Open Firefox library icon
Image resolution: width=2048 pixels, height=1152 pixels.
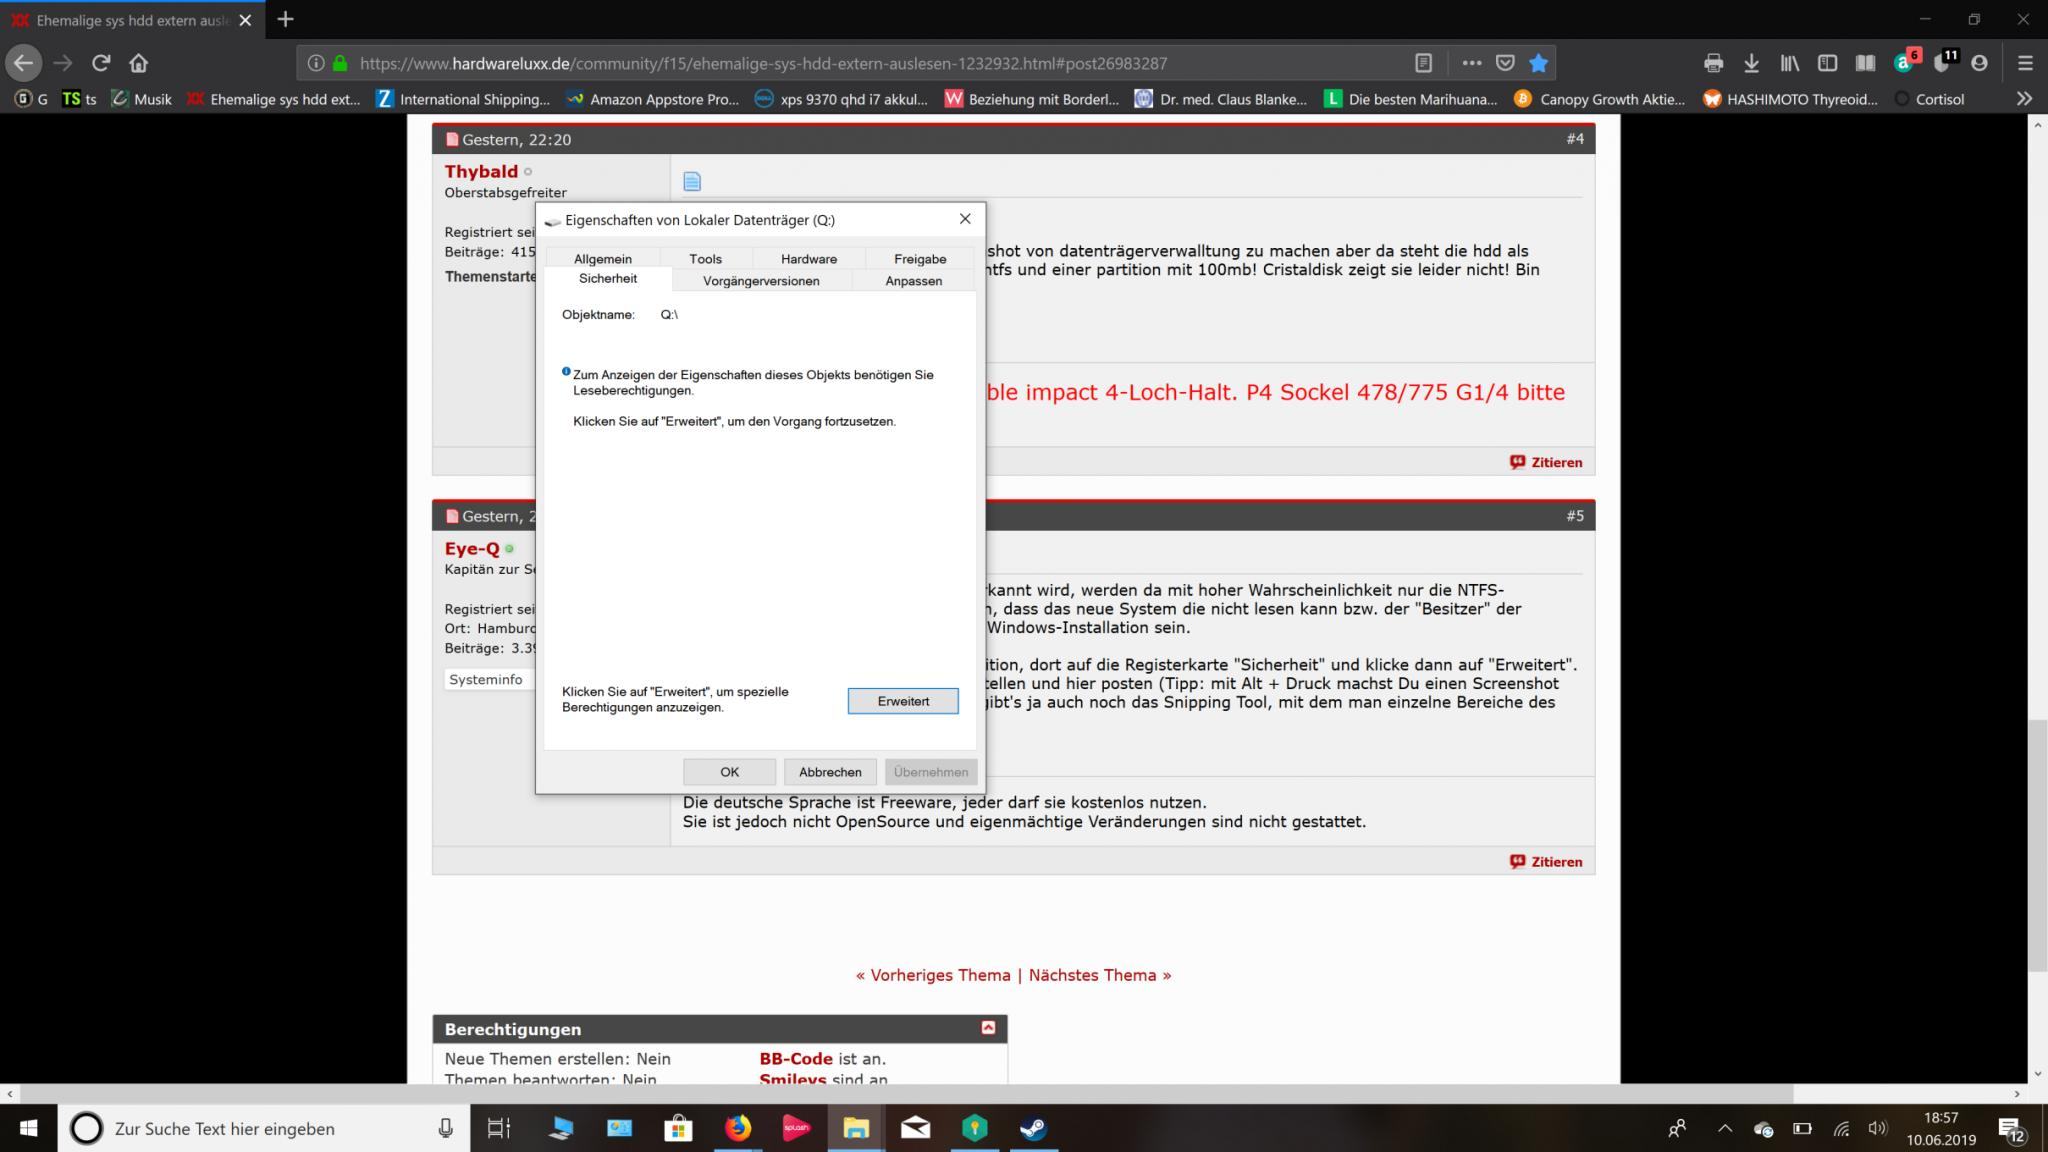click(1789, 63)
